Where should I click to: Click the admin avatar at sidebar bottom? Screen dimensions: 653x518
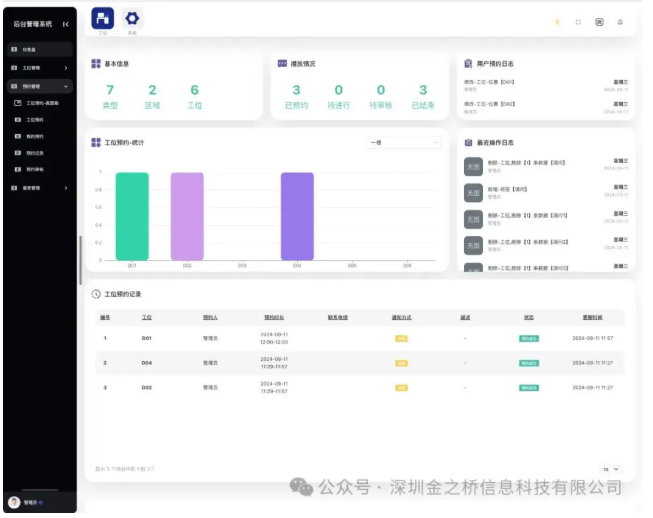coord(14,503)
